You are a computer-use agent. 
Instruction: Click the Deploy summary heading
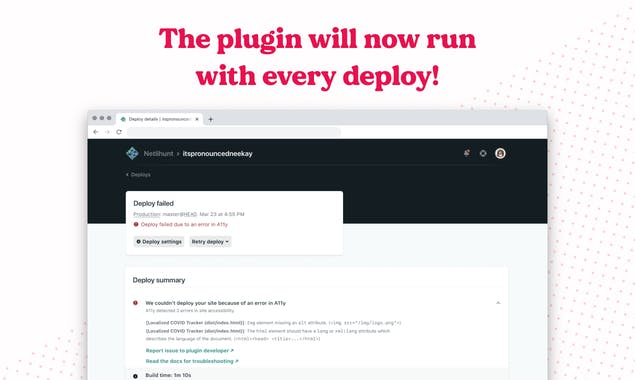159,280
